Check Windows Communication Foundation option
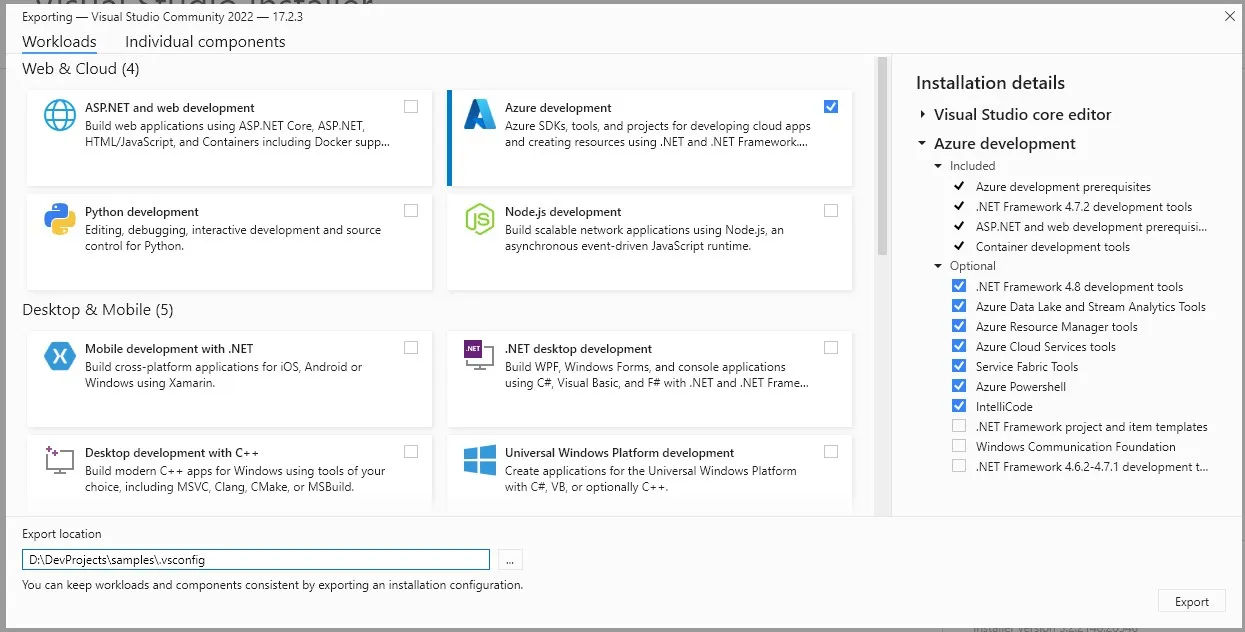The height and width of the screenshot is (632, 1245). 959,446
